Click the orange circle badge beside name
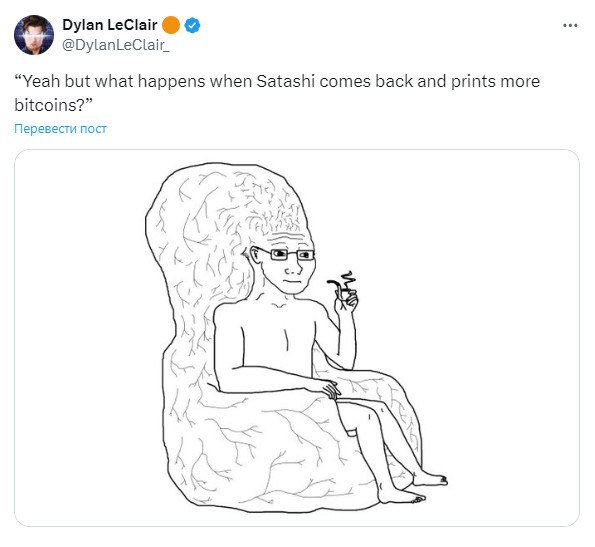This screenshot has width=595, height=547. [x=171, y=25]
